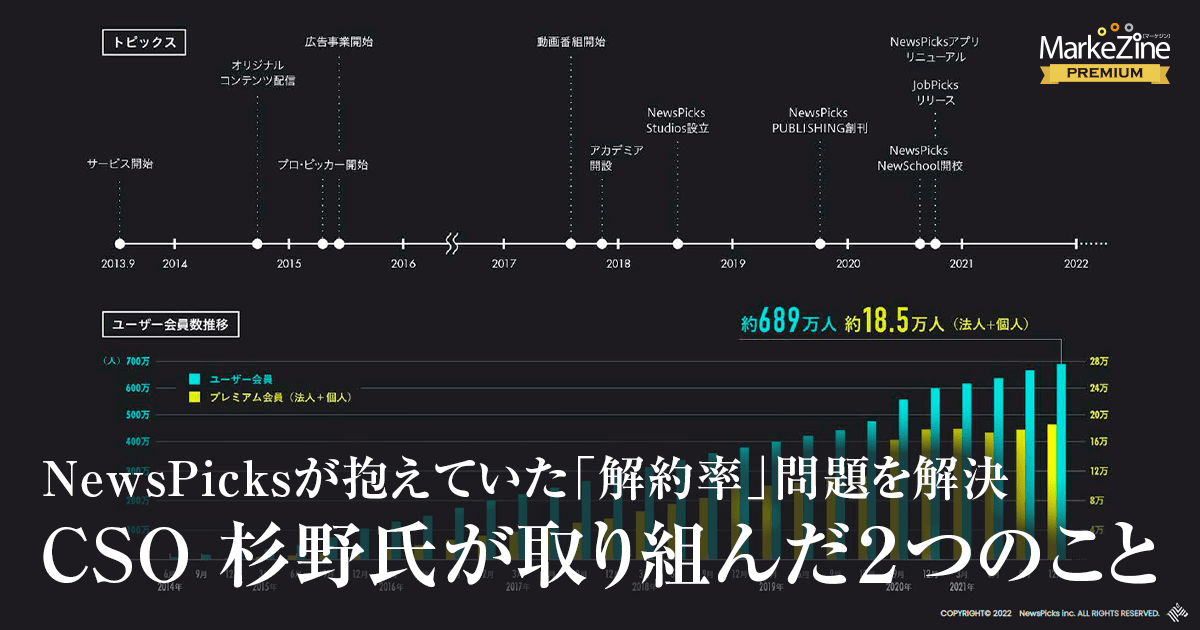Viewport: 1200px width, 630px height.
Task: Click the timeline dot for NewsPicks Studios設立
Action: [x=678, y=243]
